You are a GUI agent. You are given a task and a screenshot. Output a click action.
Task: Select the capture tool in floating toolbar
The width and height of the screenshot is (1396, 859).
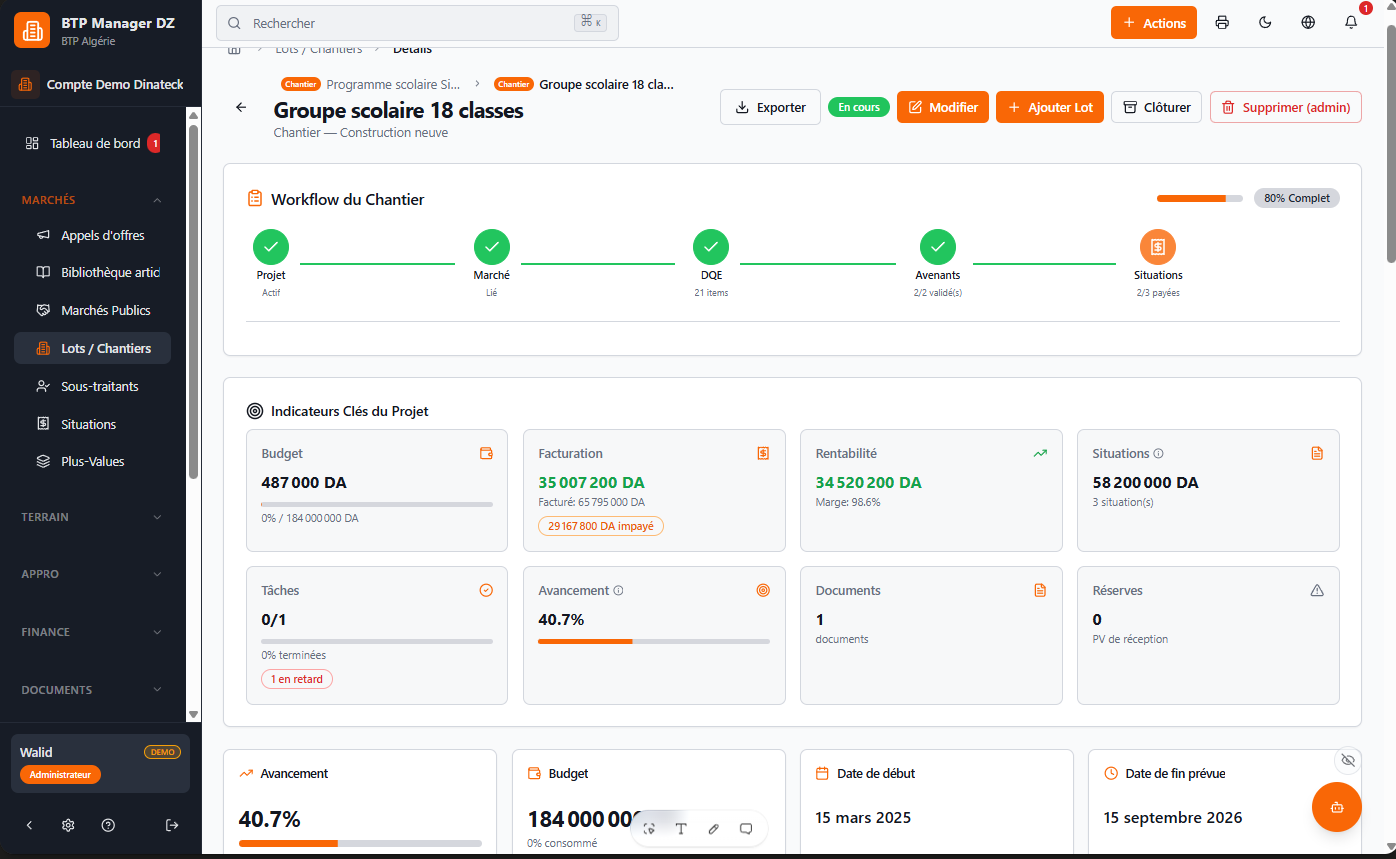[649, 828]
